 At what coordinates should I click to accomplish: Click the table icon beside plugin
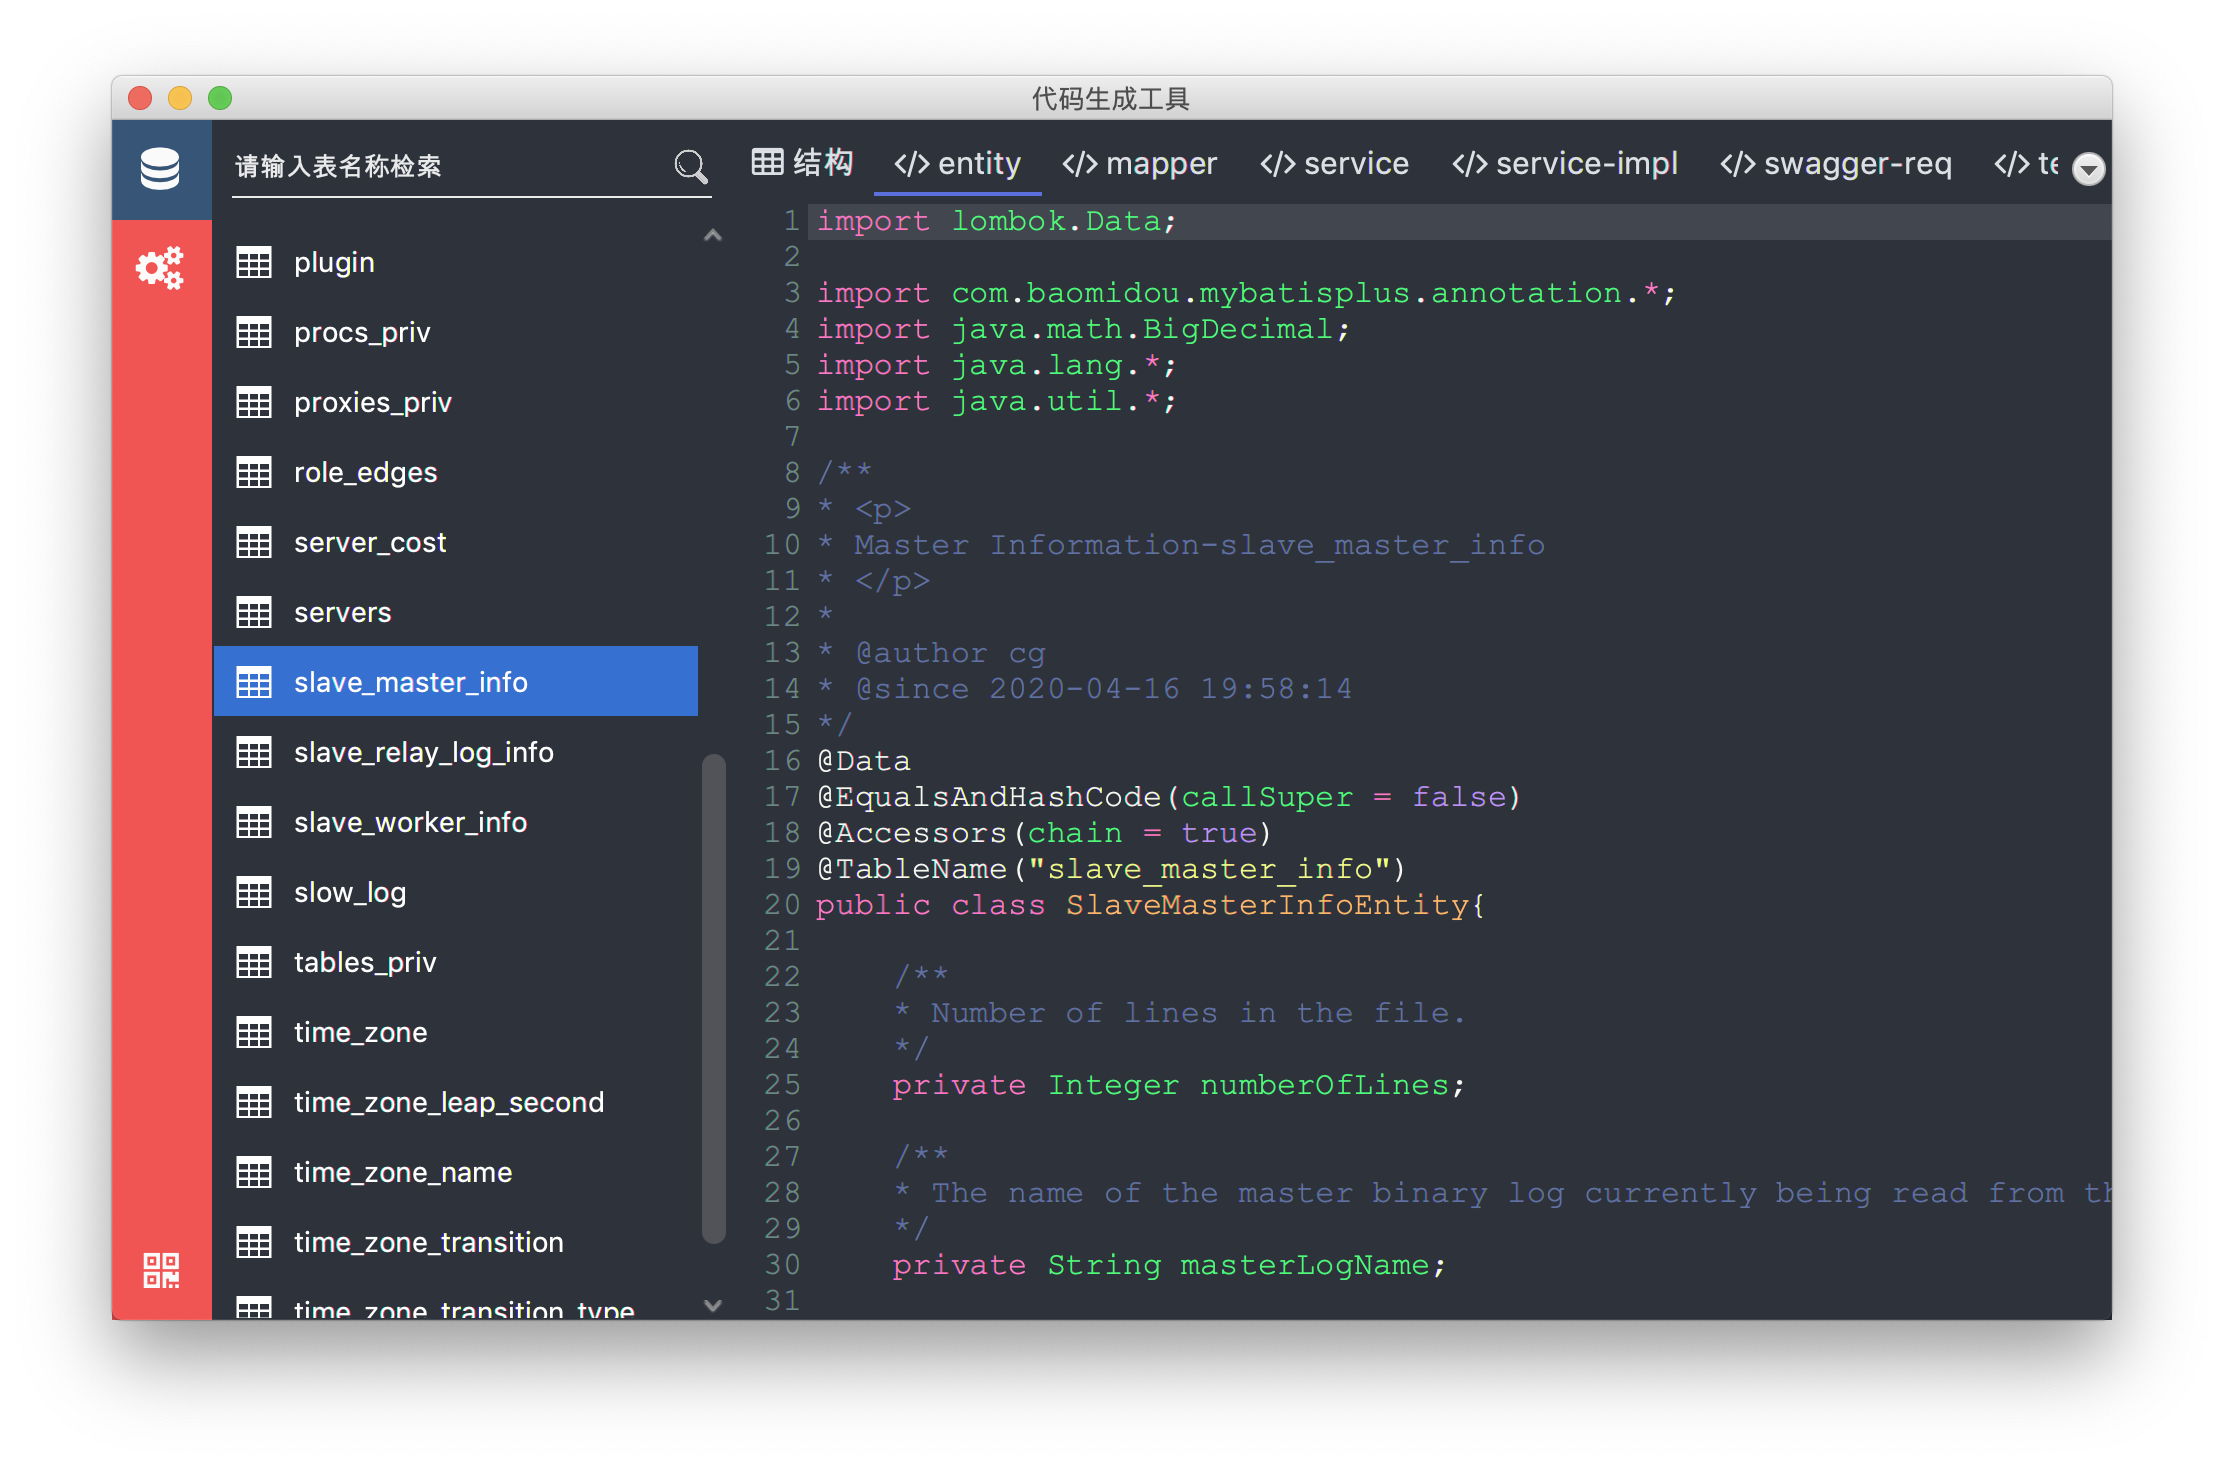254,263
